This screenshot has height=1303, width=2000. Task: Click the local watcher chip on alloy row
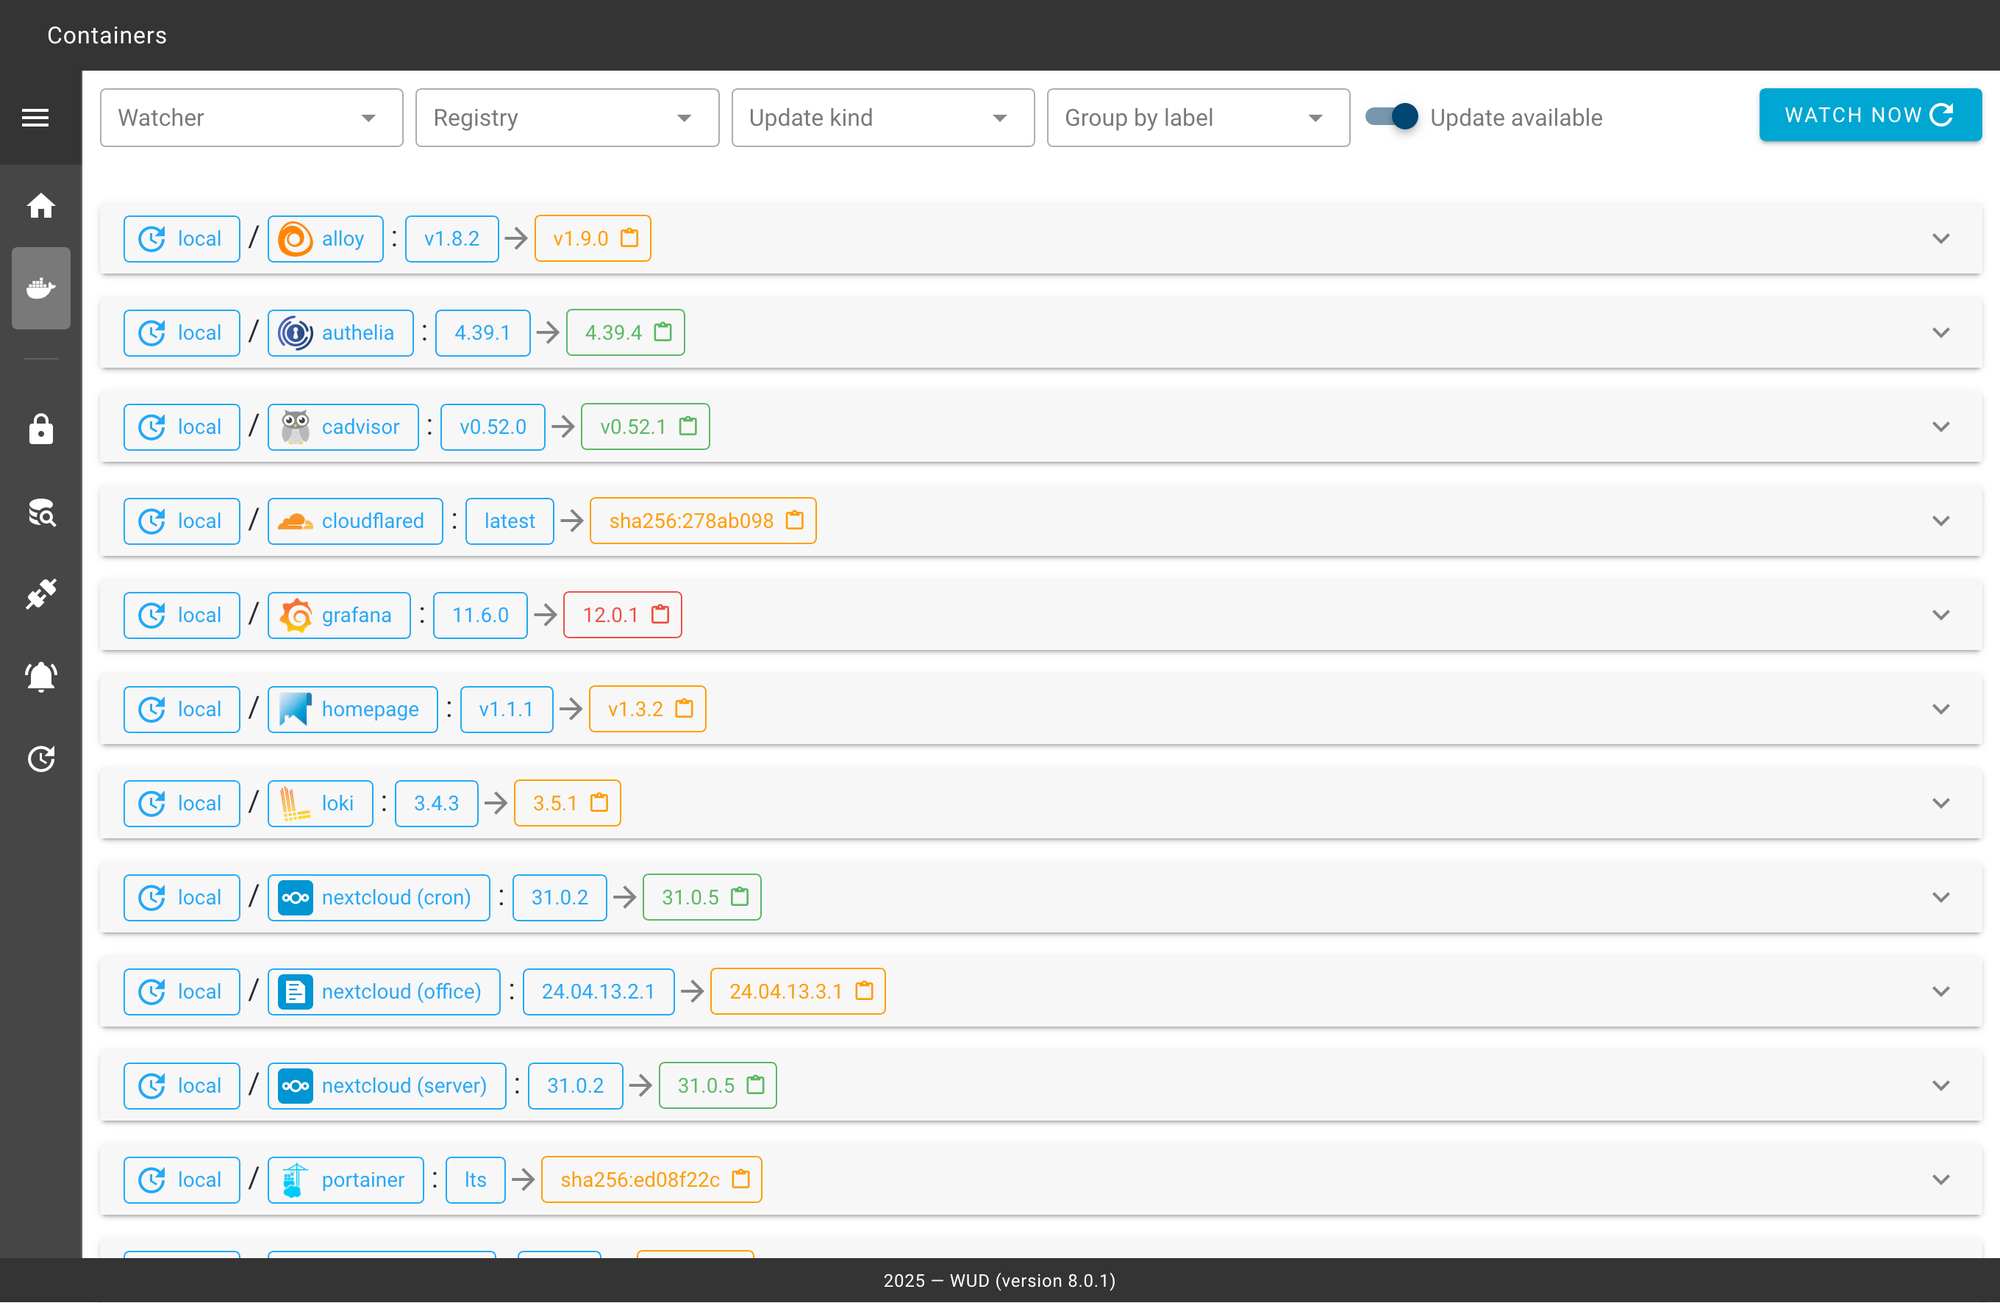pyautogui.click(x=181, y=239)
